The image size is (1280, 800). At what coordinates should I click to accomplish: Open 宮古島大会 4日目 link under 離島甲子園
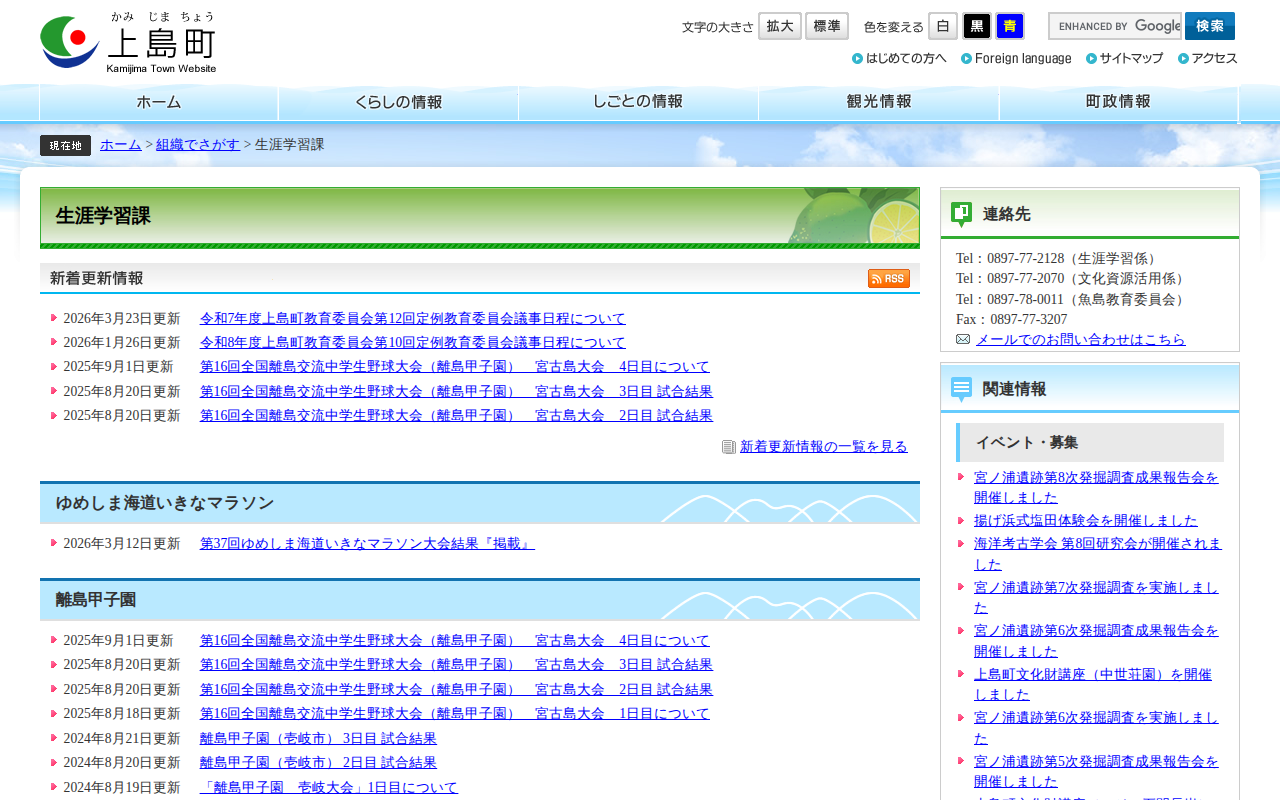click(x=455, y=641)
